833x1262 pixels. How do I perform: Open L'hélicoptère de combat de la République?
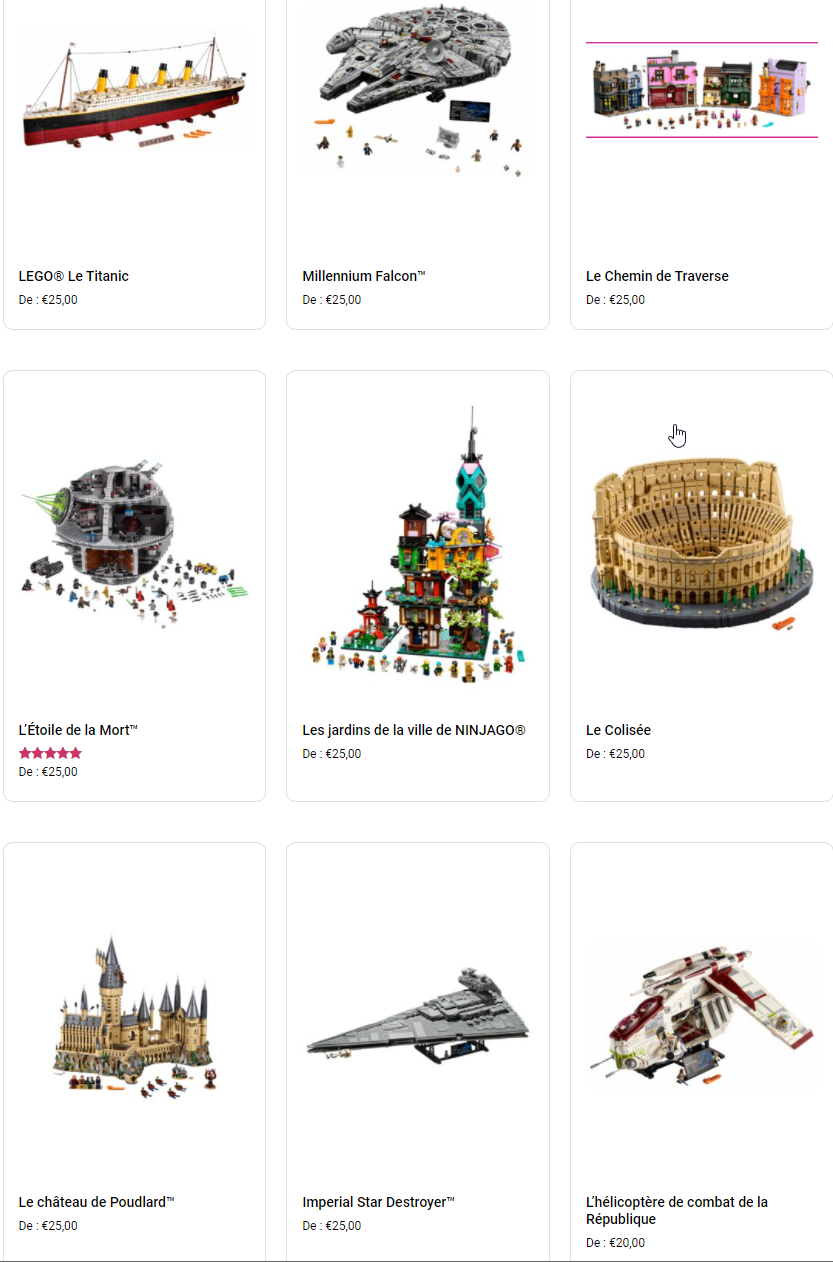click(677, 1211)
